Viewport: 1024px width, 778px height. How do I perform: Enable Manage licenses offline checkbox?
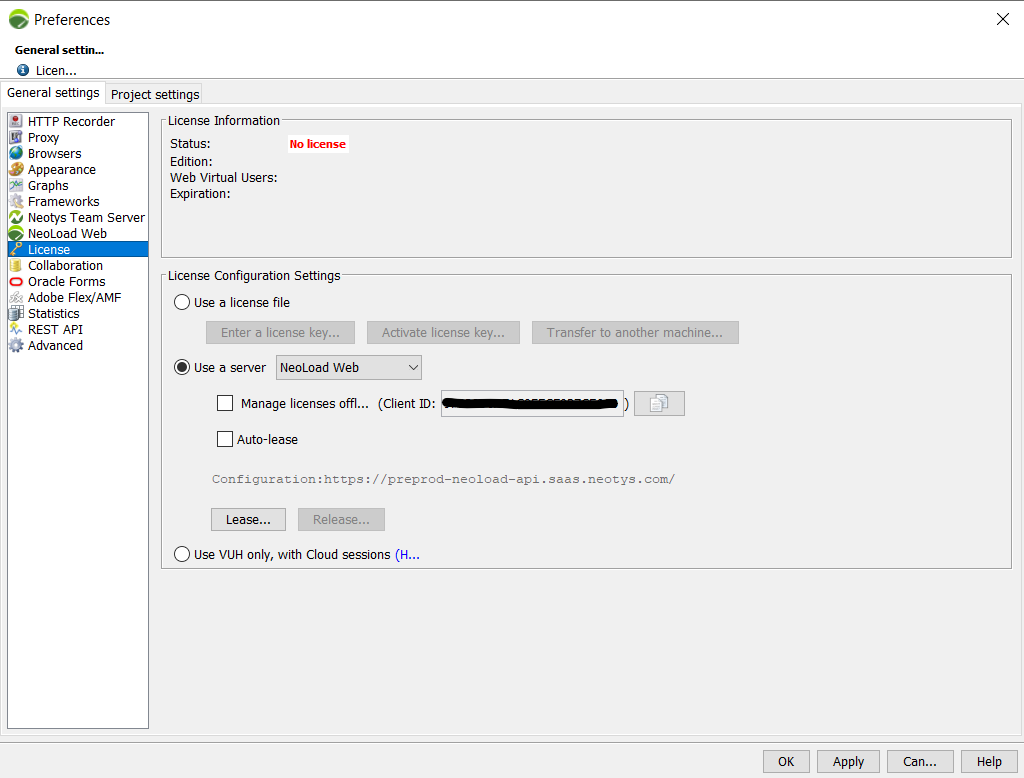coord(225,403)
